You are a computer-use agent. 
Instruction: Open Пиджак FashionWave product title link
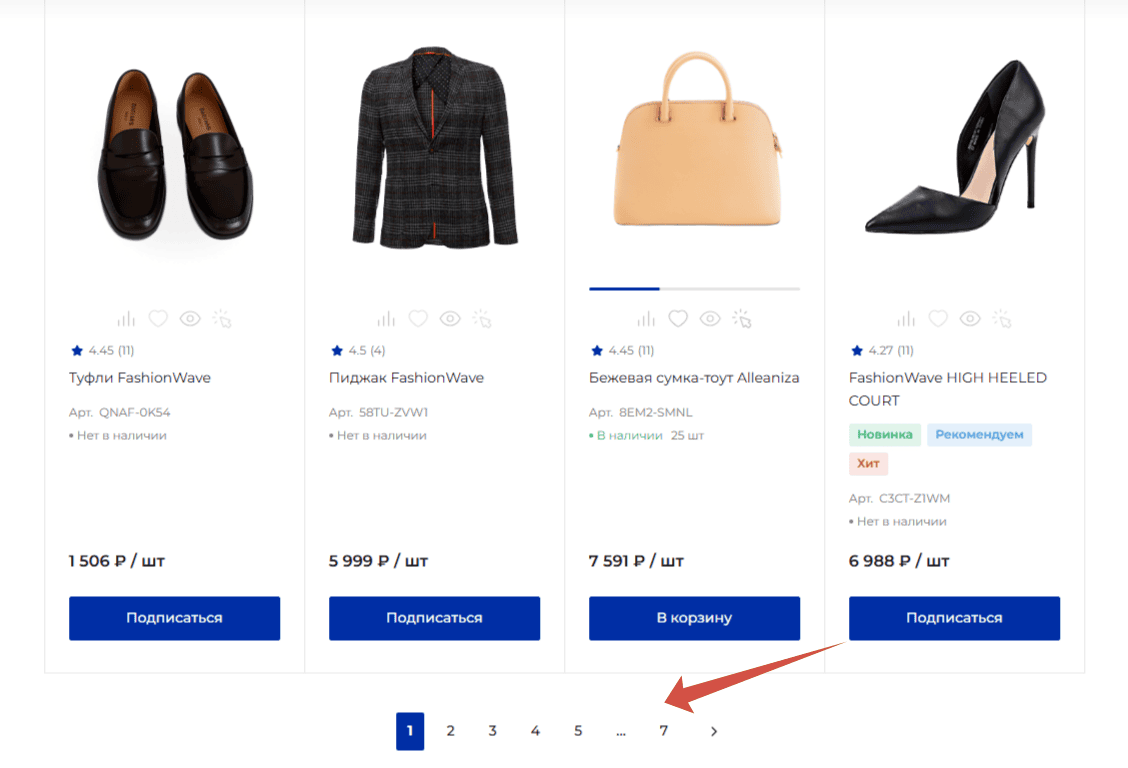[x=406, y=378]
